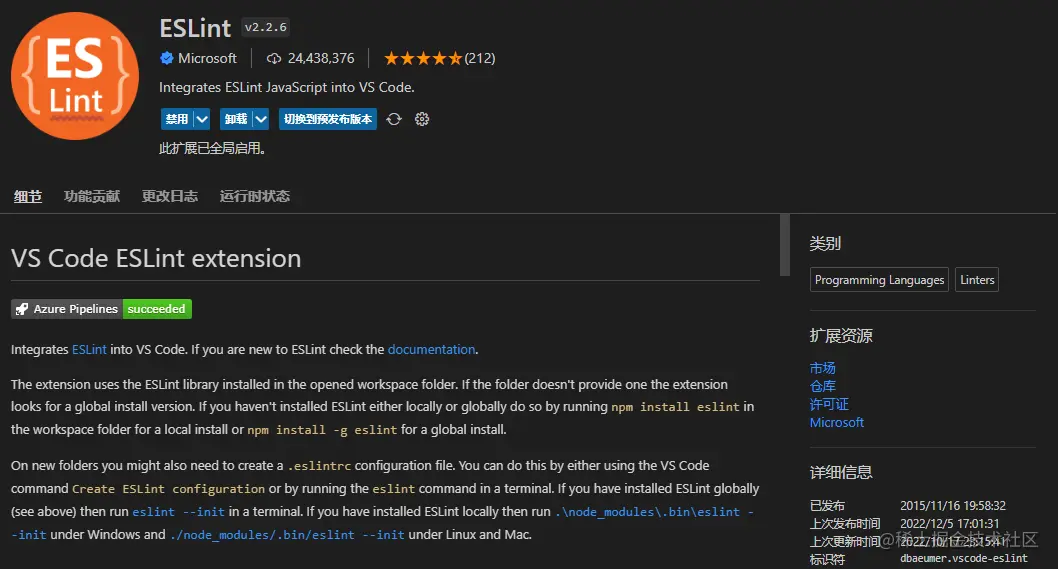Open the 许可证 resource link
The height and width of the screenshot is (569, 1058).
pos(829,404)
